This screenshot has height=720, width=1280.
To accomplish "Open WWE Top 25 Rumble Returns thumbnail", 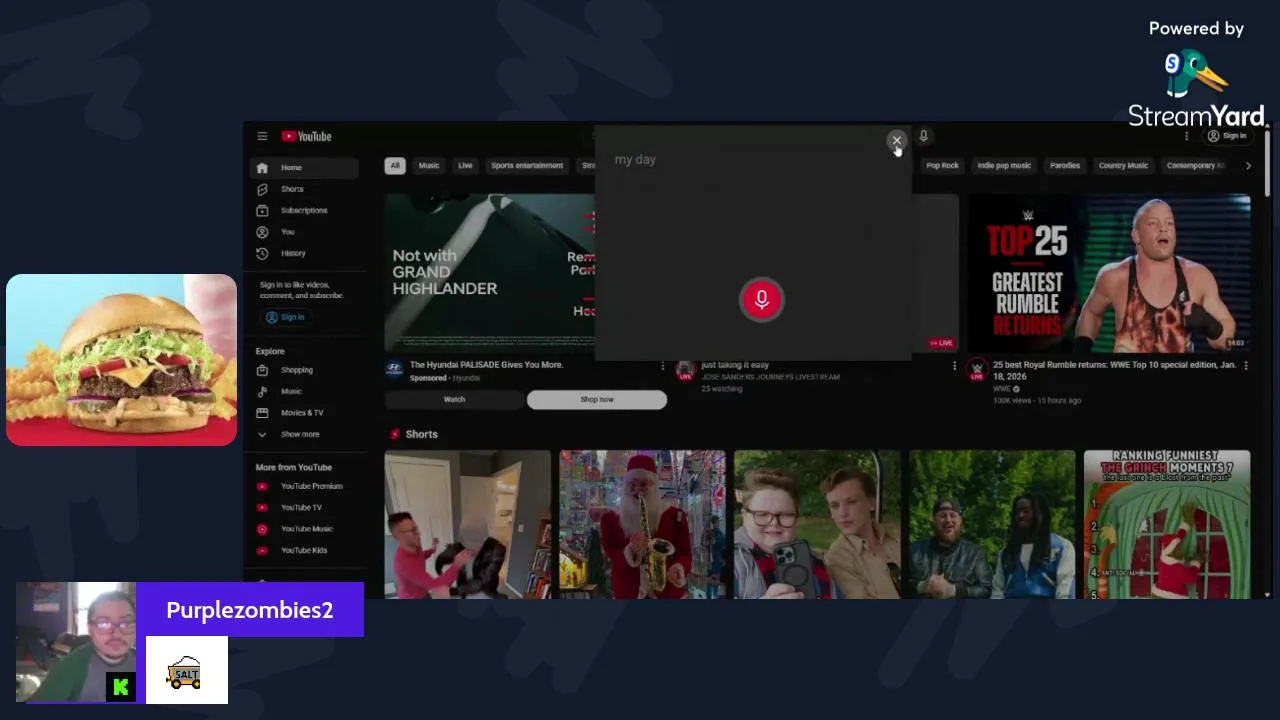I will (1109, 272).
